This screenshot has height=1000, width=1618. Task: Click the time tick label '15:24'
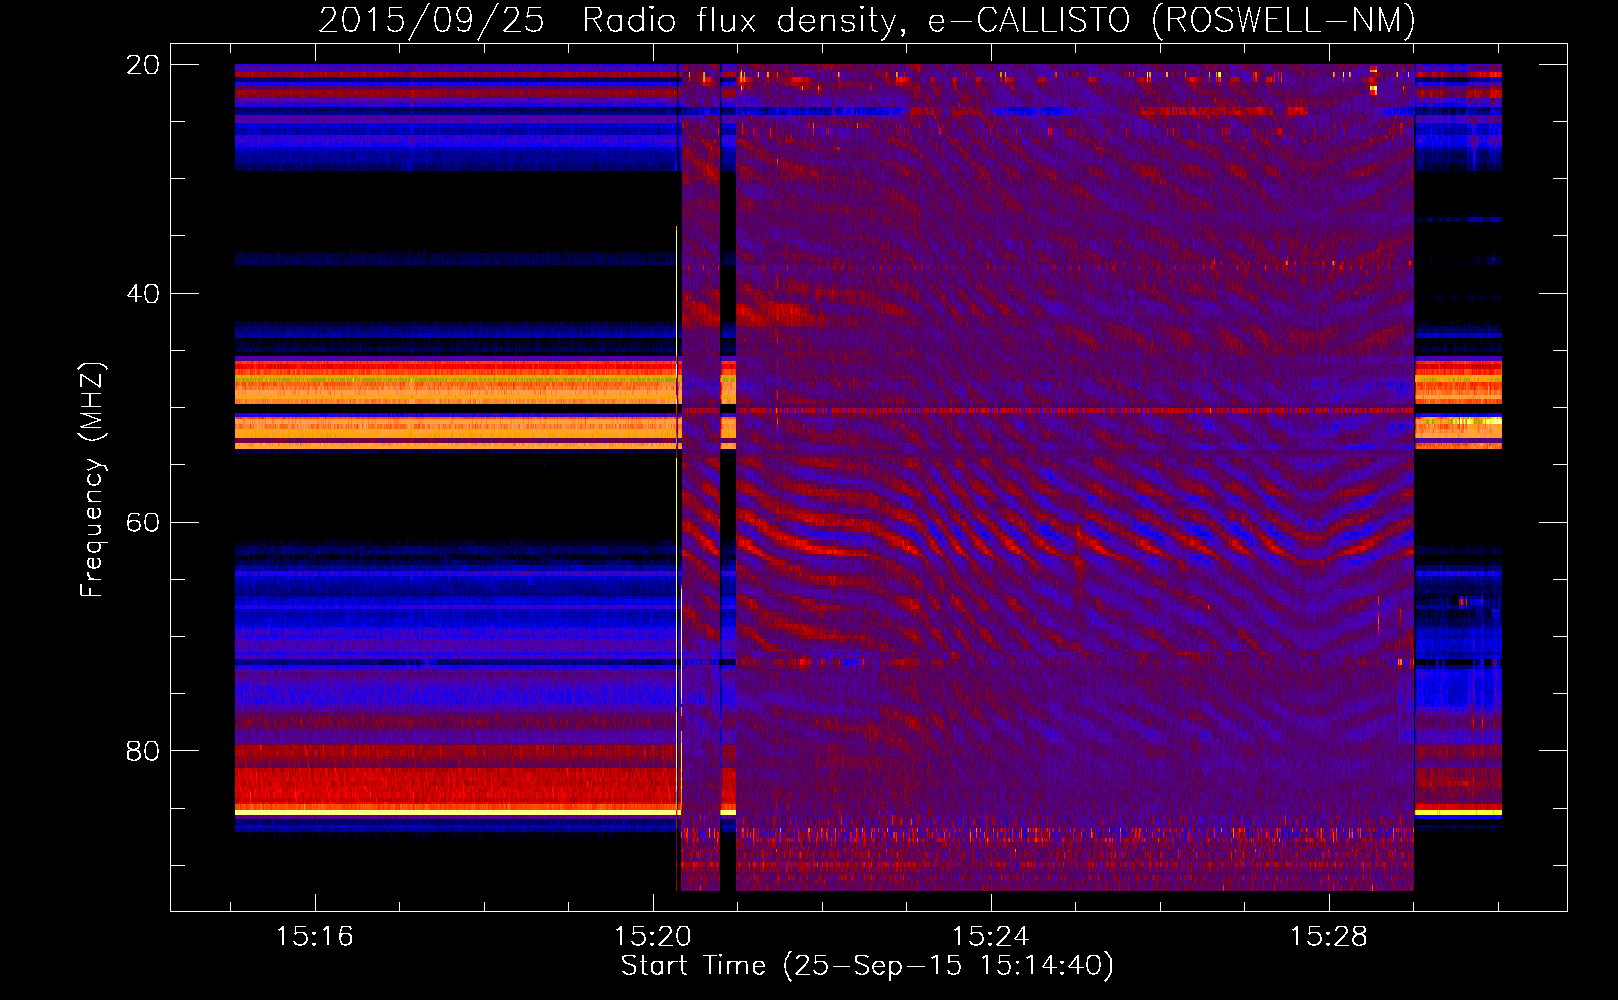[991, 937]
